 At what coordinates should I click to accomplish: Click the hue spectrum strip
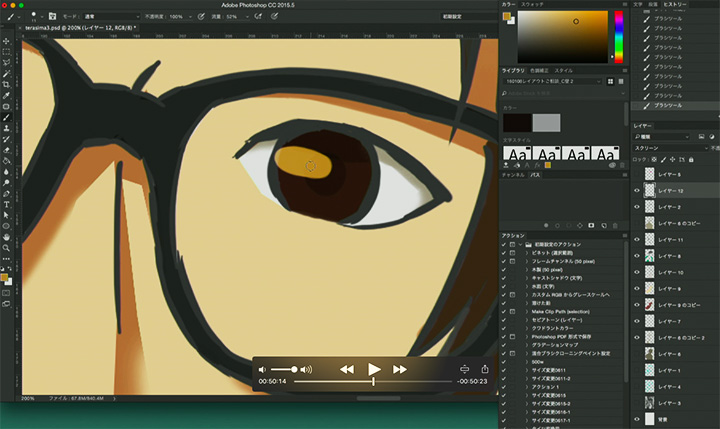[619, 37]
